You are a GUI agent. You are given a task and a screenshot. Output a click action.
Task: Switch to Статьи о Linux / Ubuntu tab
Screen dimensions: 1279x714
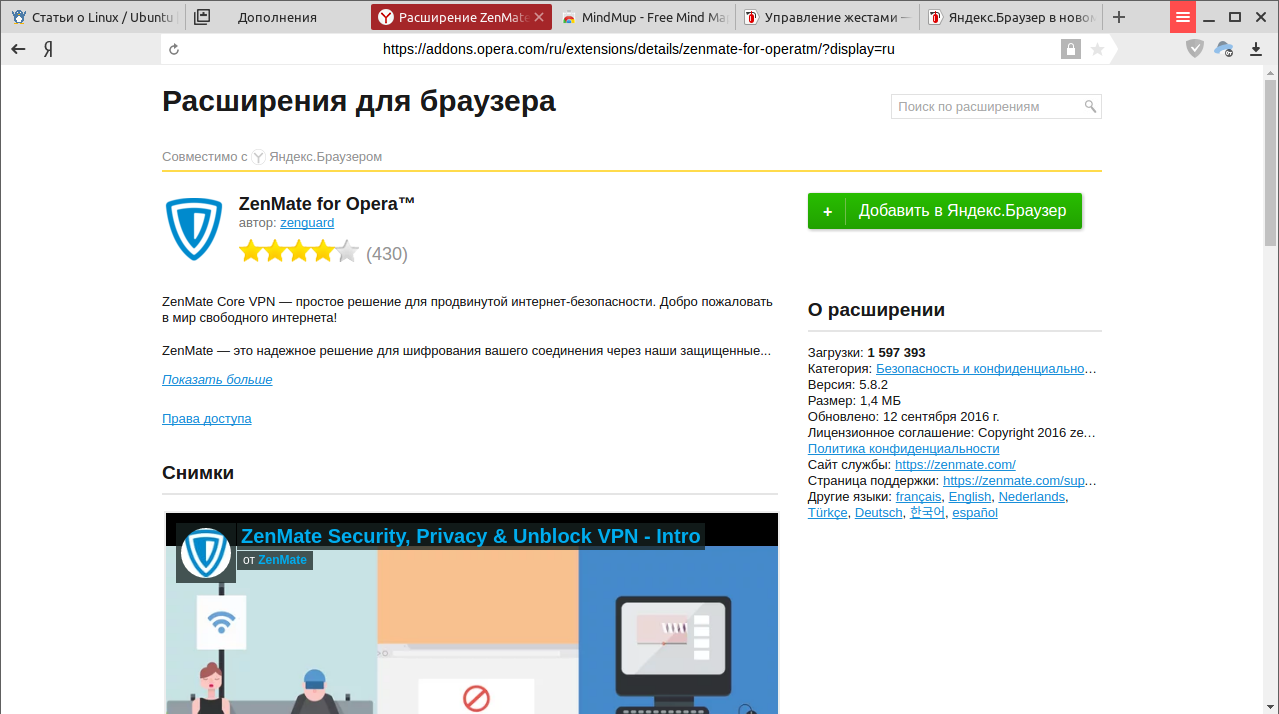92,17
